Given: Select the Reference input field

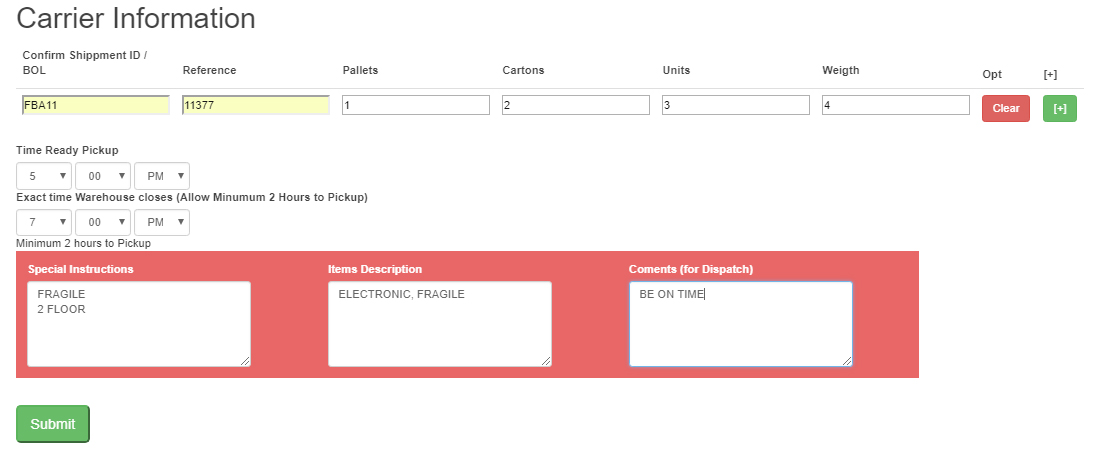Looking at the screenshot, I should pyautogui.click(x=256, y=105).
